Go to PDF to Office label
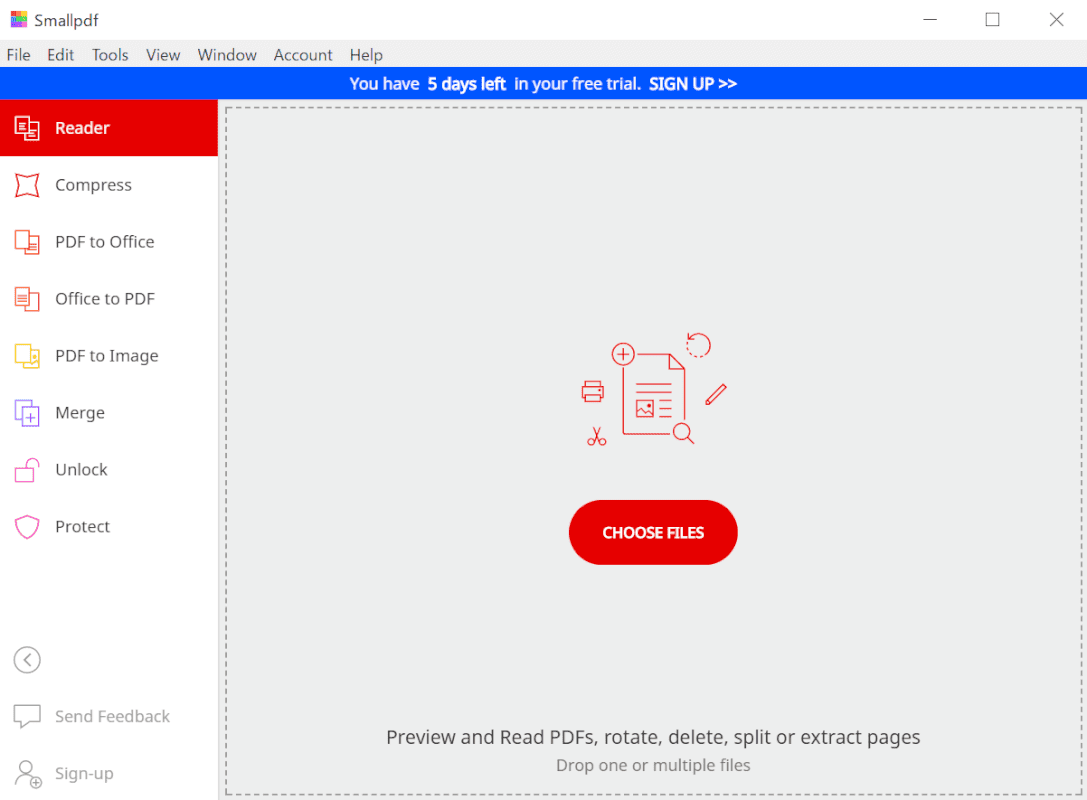 (x=105, y=242)
